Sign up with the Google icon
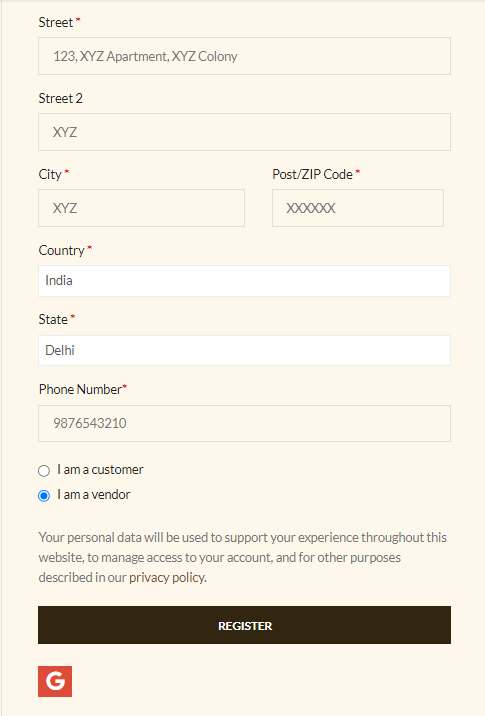Screen dimensions: 485x716 click(x=55, y=681)
